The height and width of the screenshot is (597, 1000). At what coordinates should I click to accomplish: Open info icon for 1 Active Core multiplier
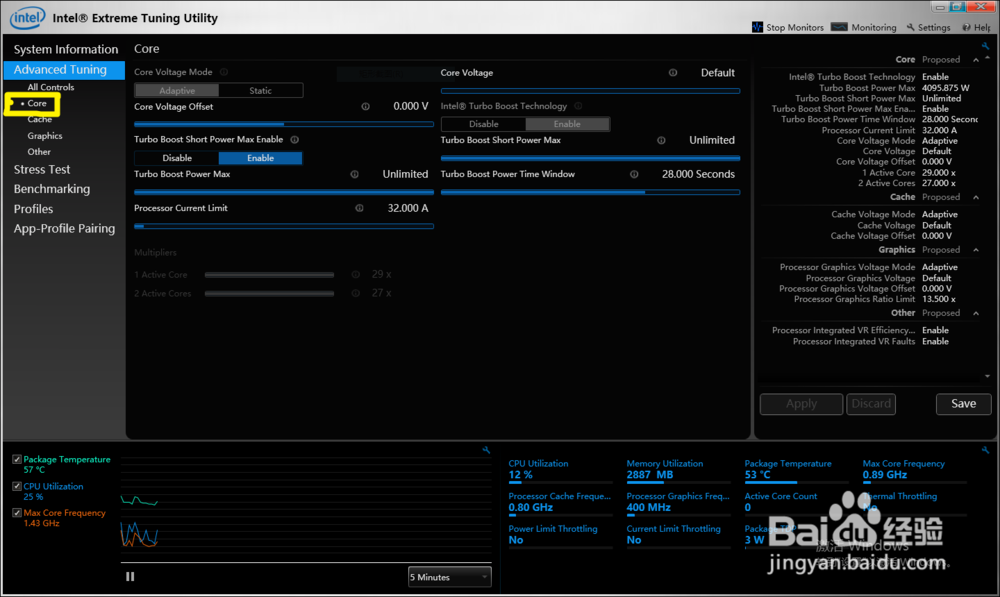pos(356,274)
